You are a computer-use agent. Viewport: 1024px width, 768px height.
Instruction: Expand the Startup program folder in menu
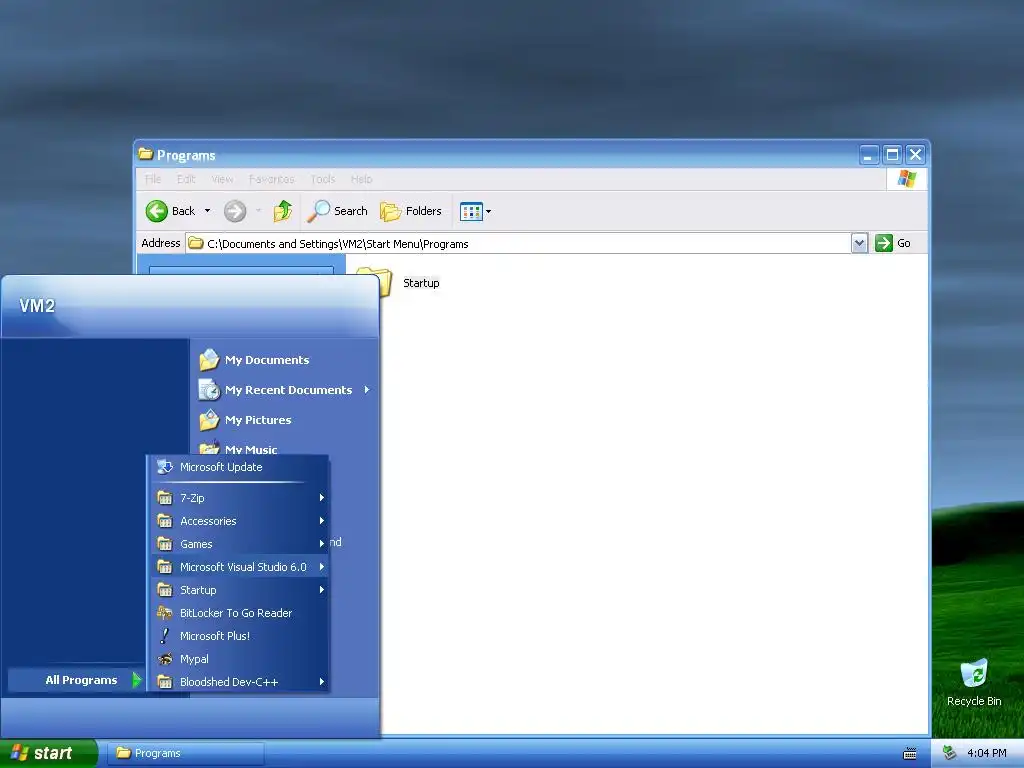click(x=238, y=590)
